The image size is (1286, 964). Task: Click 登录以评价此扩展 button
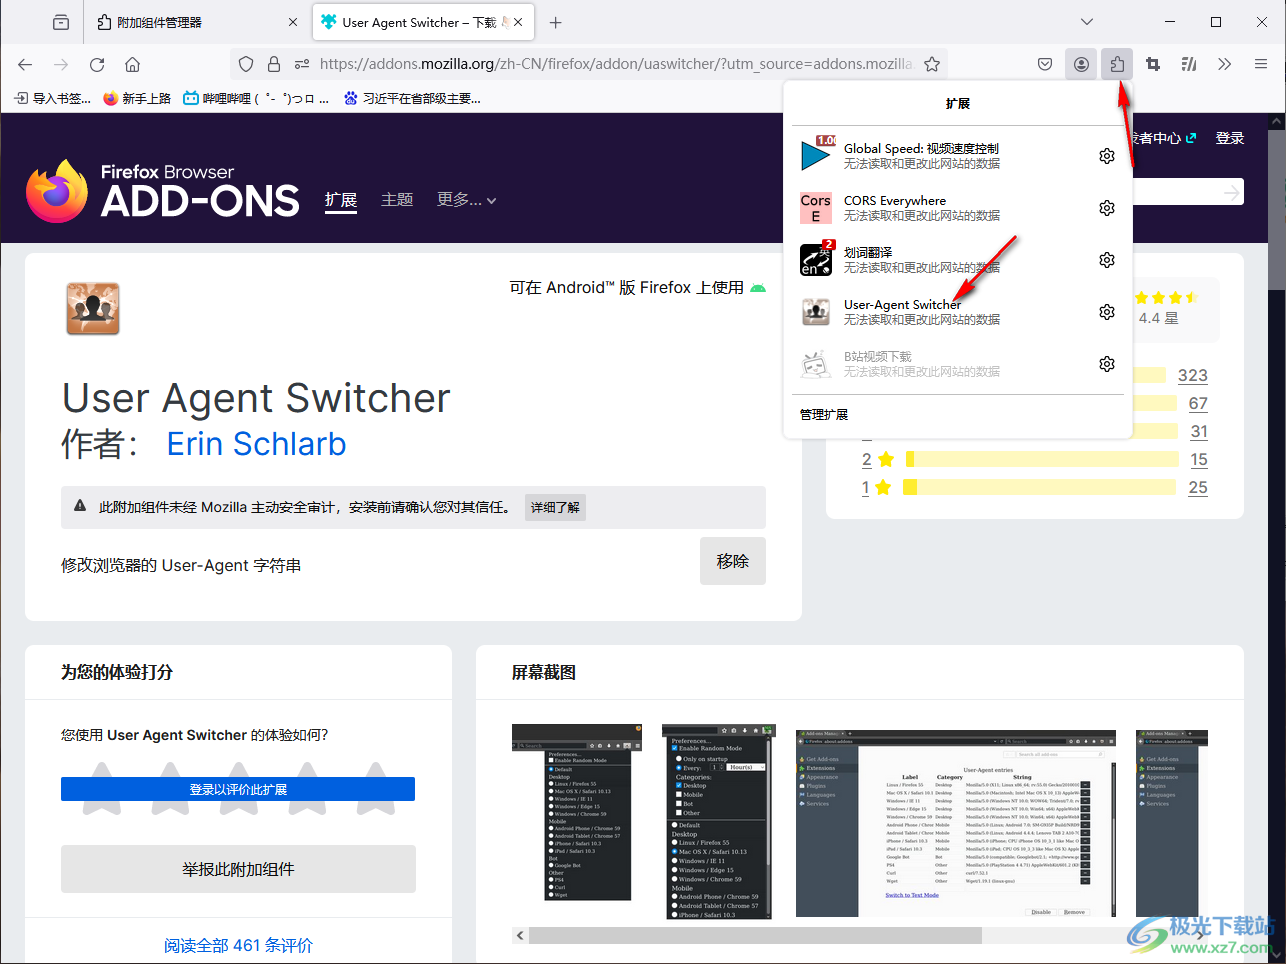(x=238, y=789)
